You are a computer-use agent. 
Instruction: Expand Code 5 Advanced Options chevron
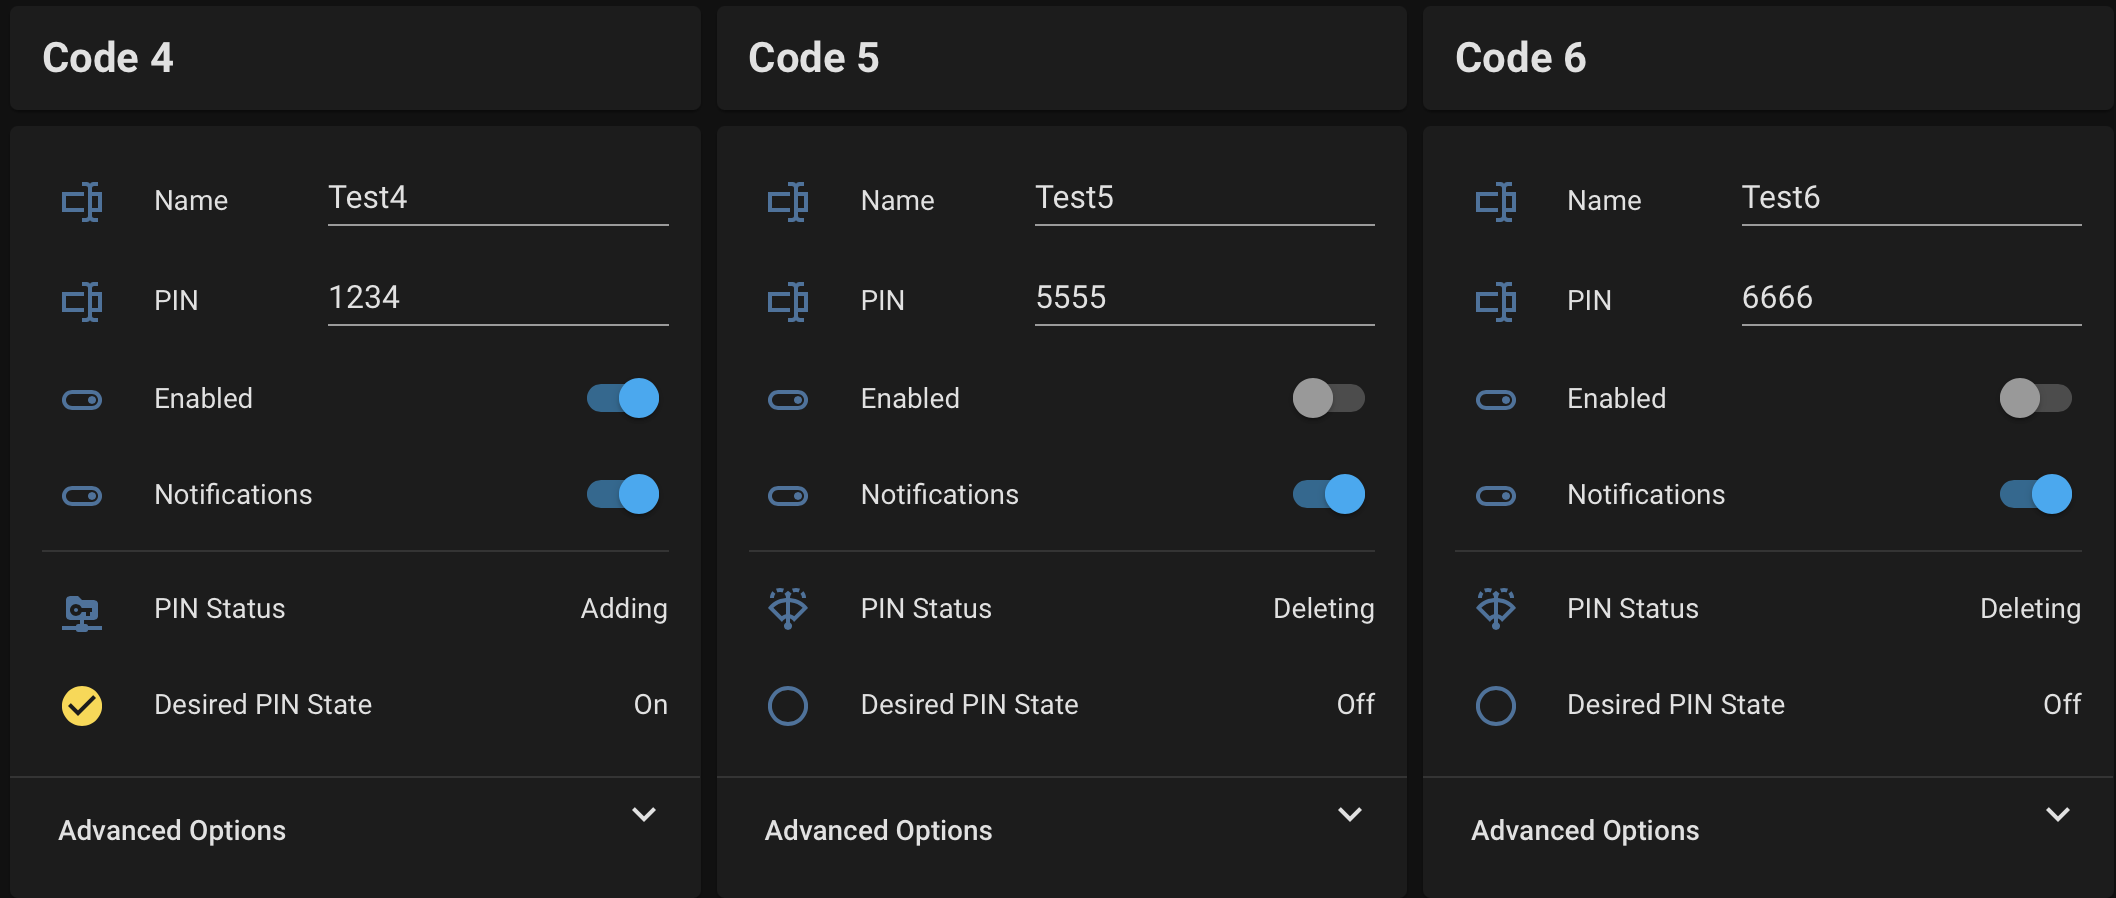[1350, 815]
